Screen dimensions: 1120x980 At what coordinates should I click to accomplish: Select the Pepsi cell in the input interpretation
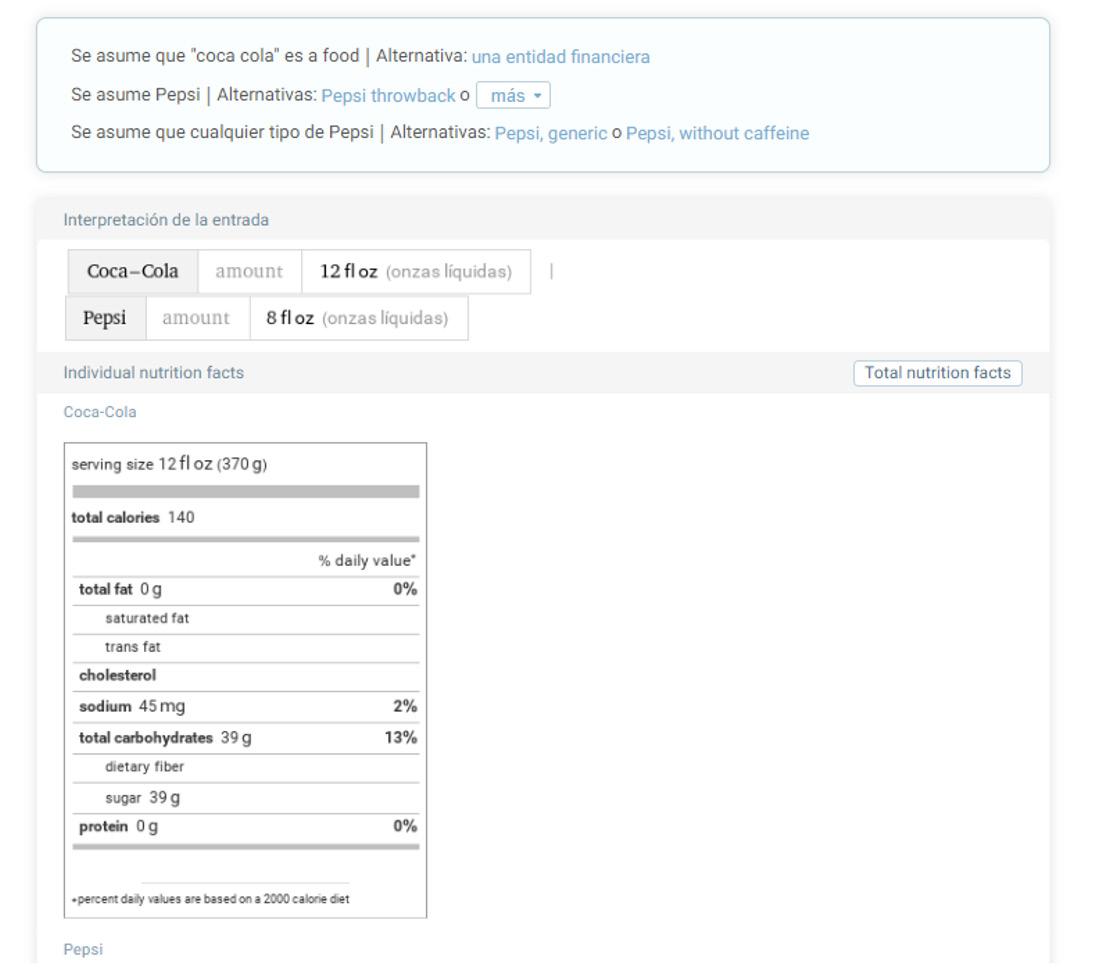click(x=105, y=318)
